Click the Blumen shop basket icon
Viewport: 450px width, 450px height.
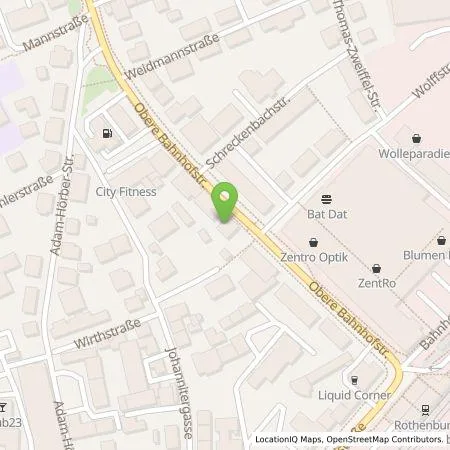pos(442,240)
